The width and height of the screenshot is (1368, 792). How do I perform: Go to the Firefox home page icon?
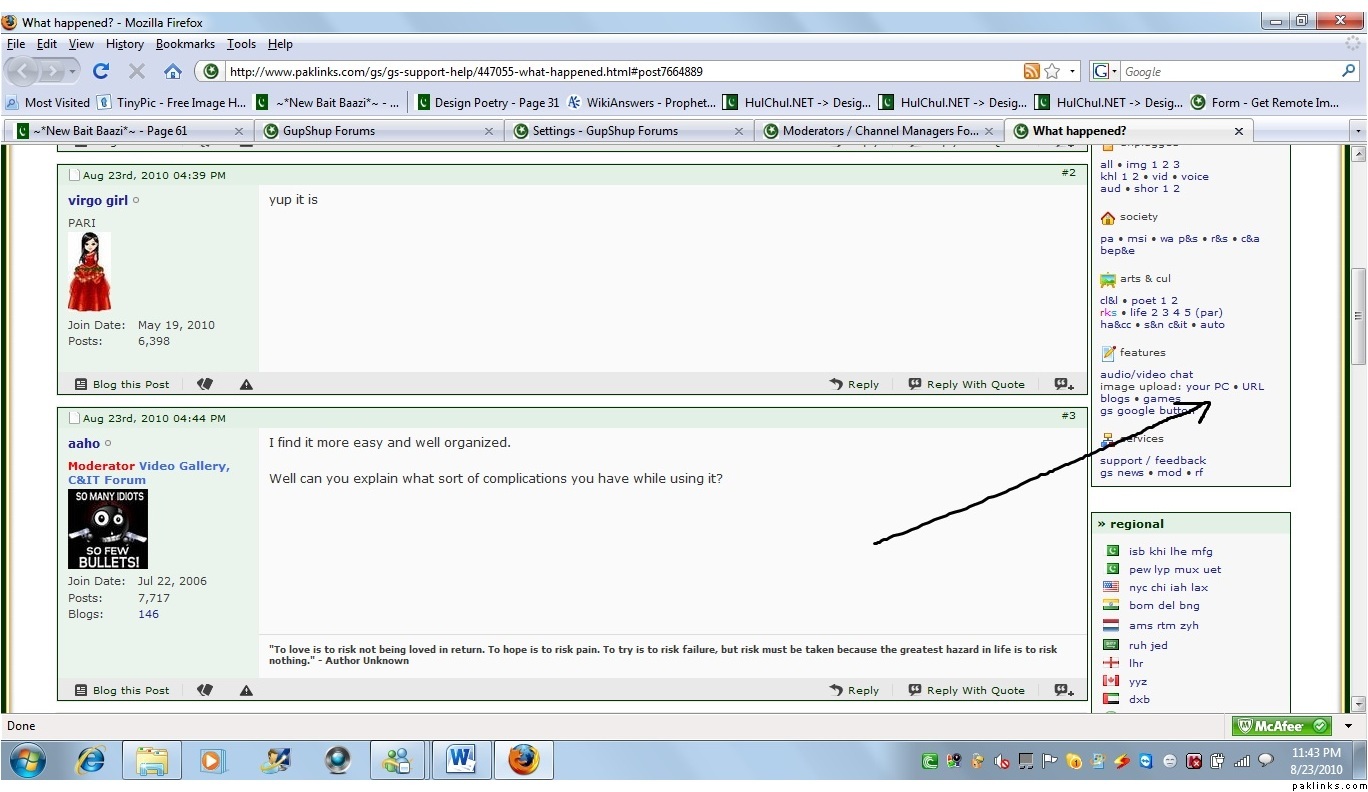pos(173,71)
